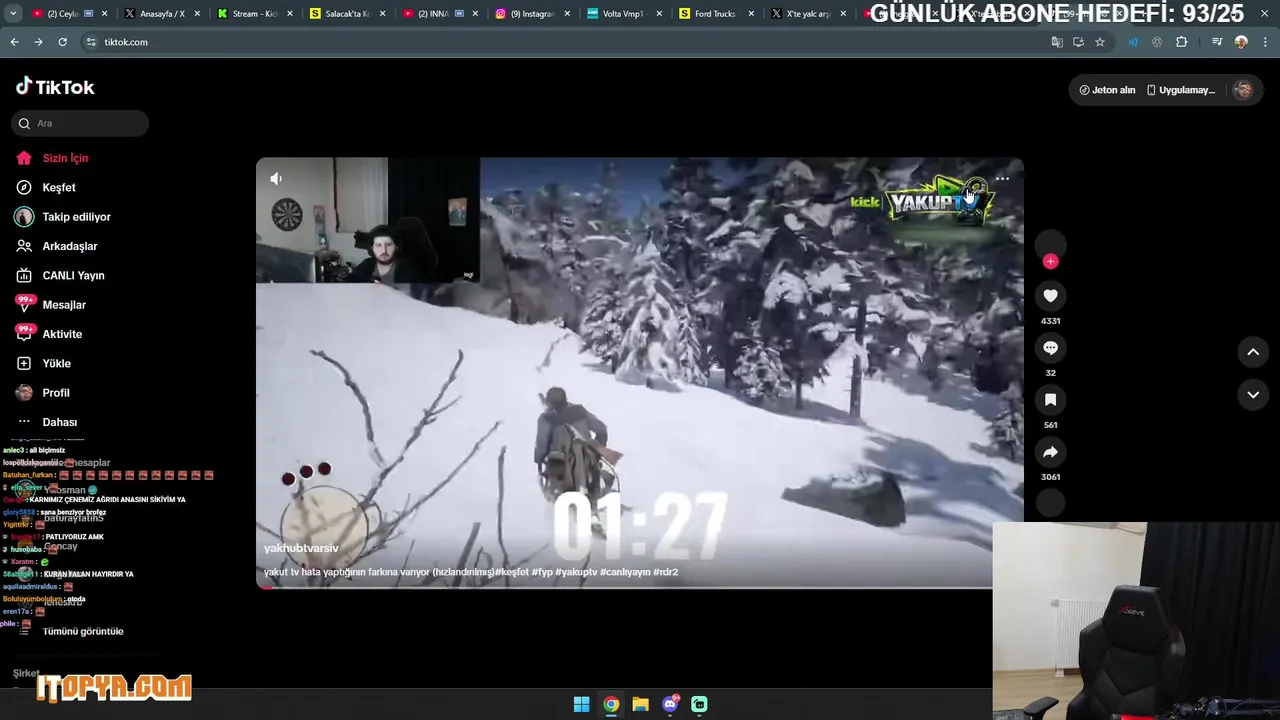The height and width of the screenshot is (720, 1280).
Task: Close the Stream - Kick tab
Action: (x=290, y=14)
